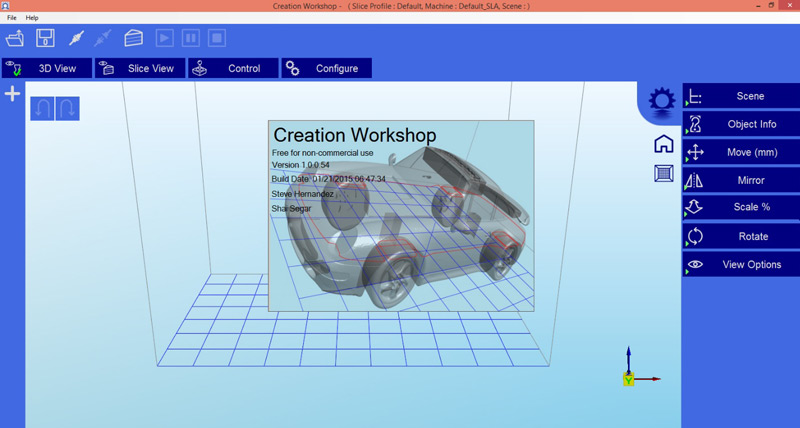Click the application icon in the title bar
Viewport: 800px width, 428px height.
click(x=5, y=6)
